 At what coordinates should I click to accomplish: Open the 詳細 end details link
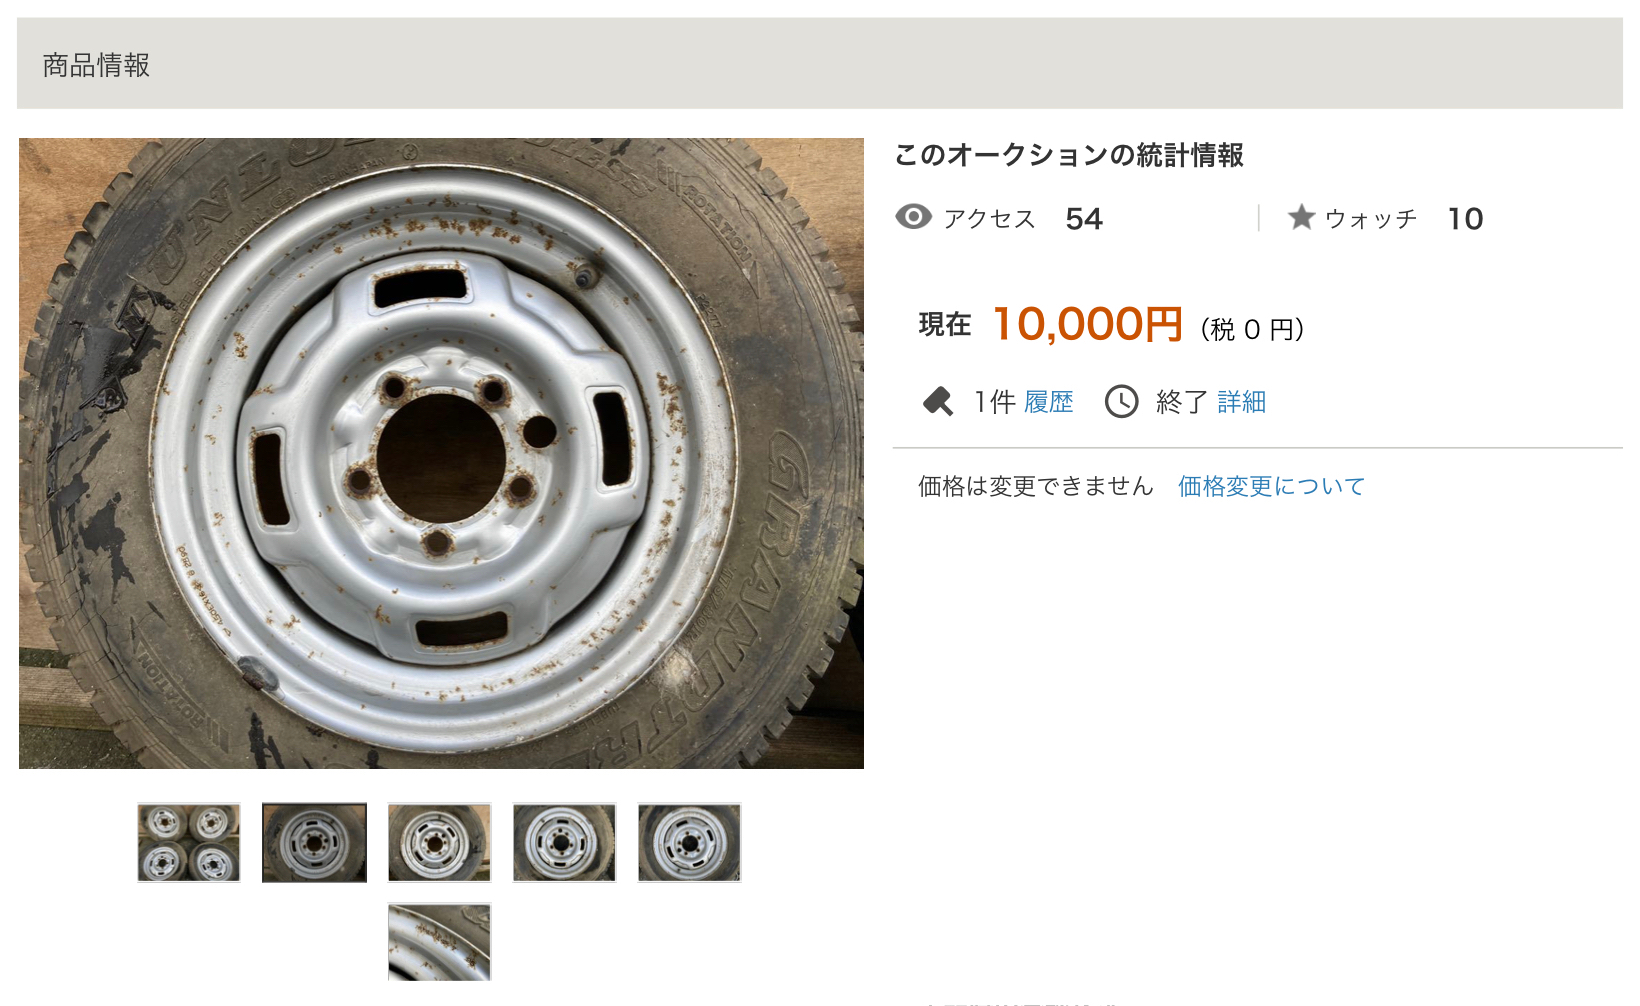coord(1242,402)
